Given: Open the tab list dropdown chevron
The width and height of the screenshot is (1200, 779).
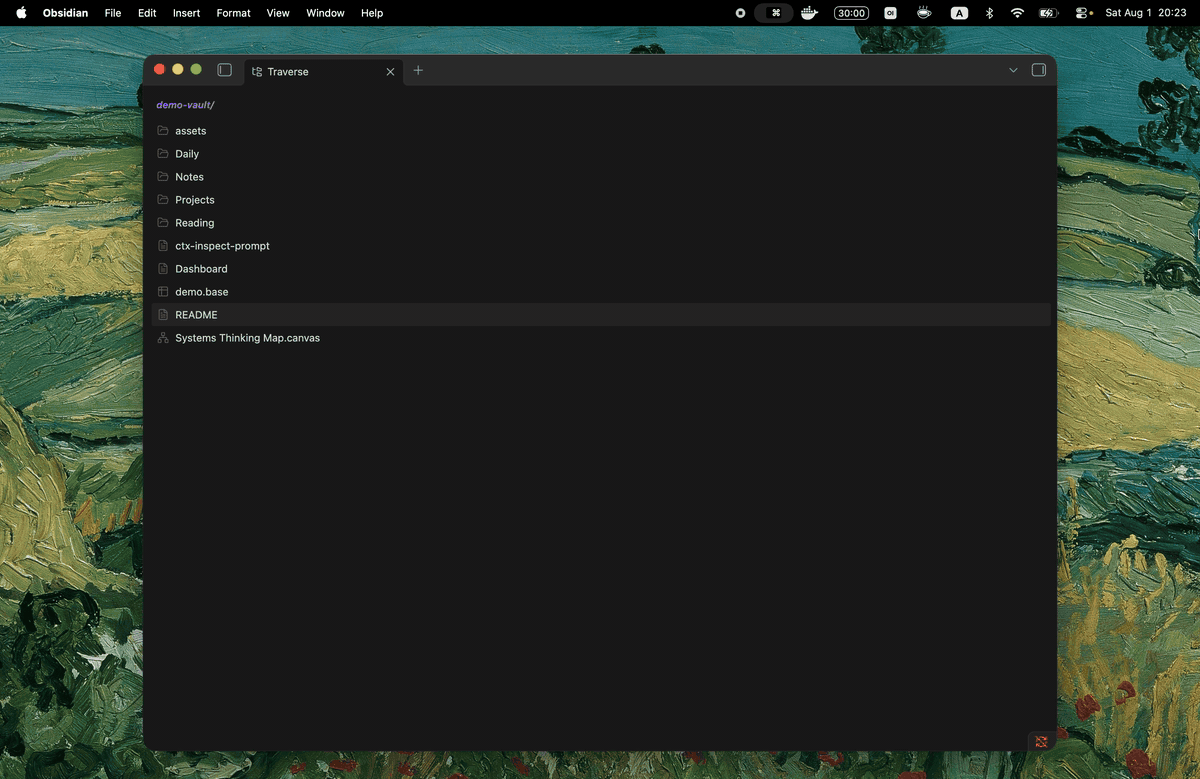Looking at the screenshot, I should (x=1013, y=70).
